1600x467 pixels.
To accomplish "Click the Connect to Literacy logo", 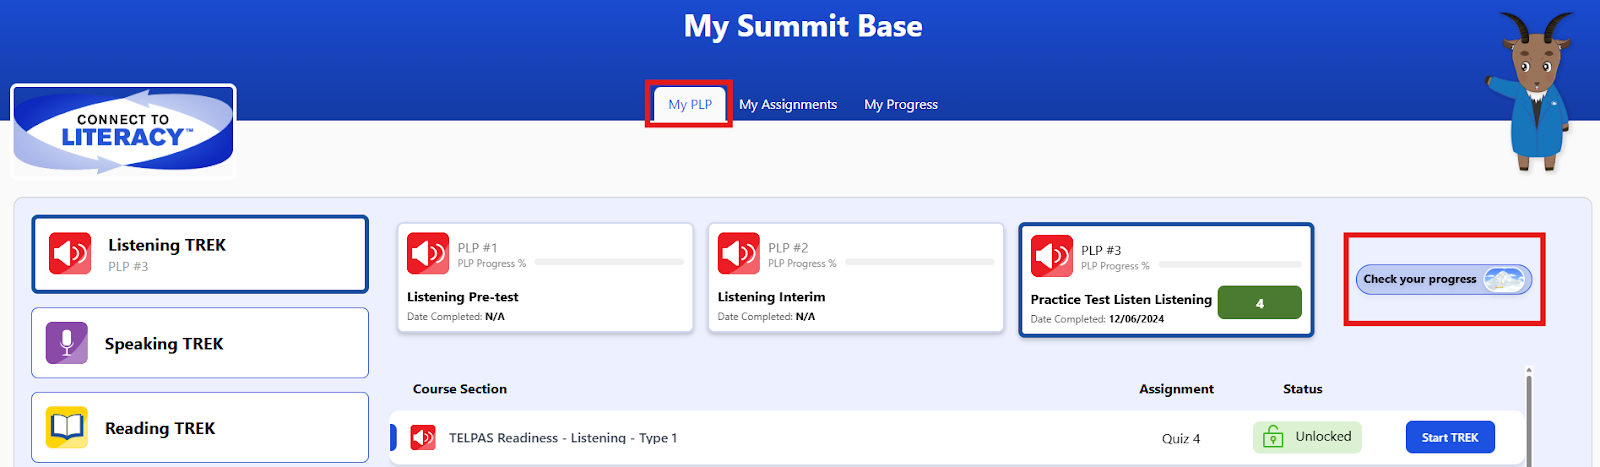I will coord(123,130).
